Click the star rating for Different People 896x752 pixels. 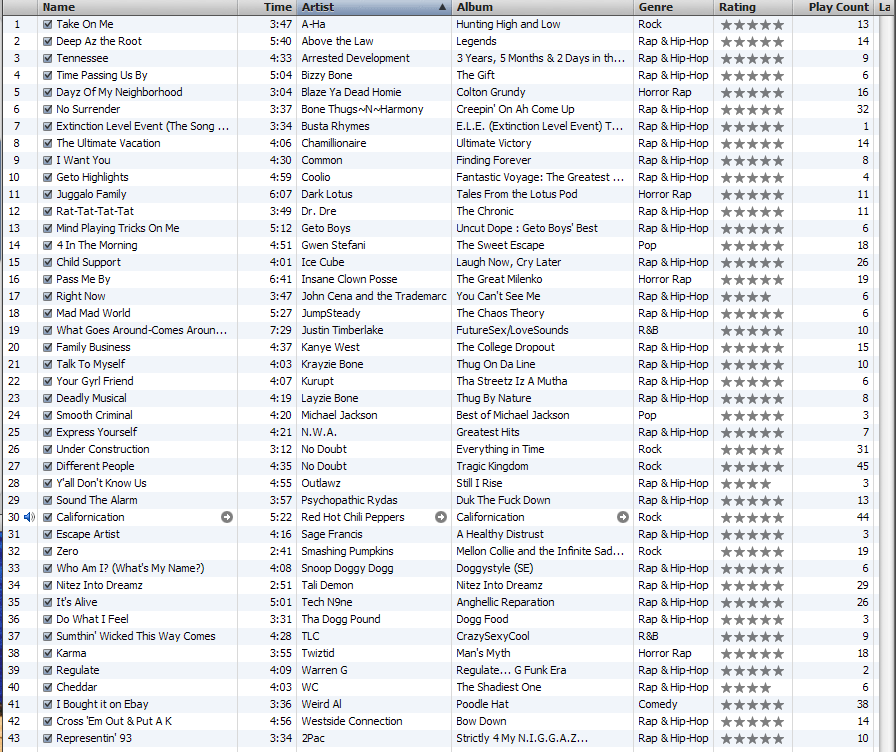(x=752, y=466)
